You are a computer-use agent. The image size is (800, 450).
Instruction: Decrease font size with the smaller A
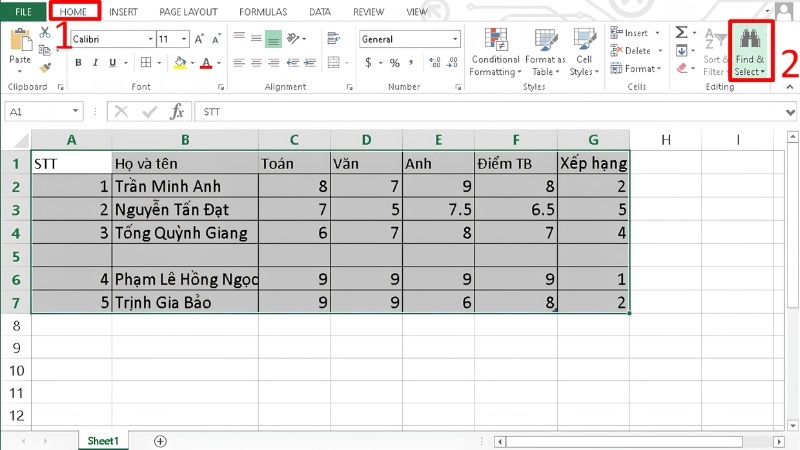[216, 39]
